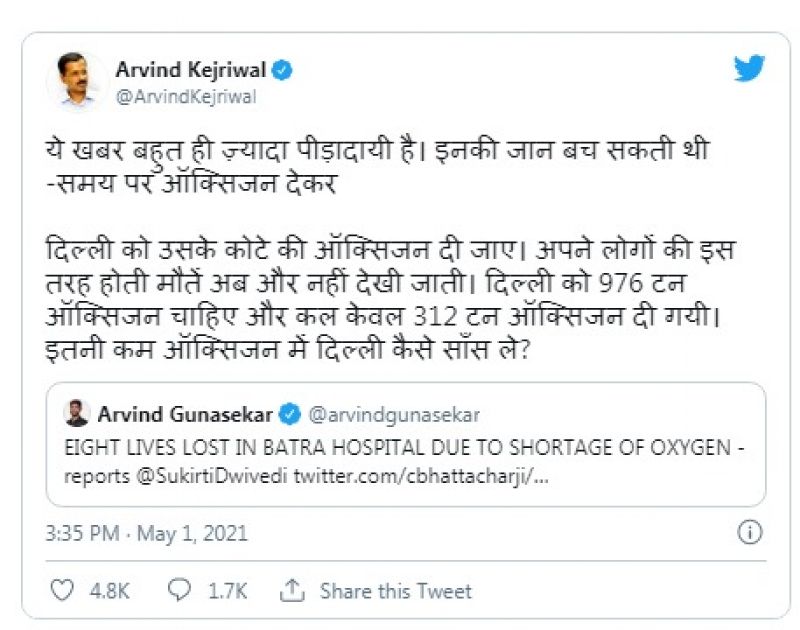Click Arvind Kejriwal's verified badge
Viewport: 800px width, 630px height.
[x=283, y=70]
